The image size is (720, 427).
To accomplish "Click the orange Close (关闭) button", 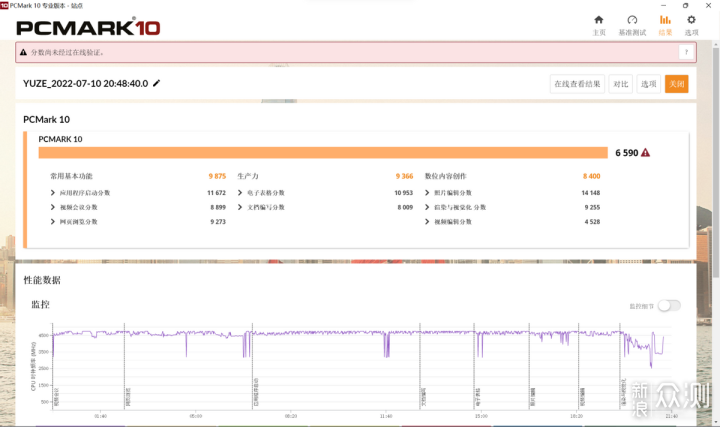I will [676, 84].
